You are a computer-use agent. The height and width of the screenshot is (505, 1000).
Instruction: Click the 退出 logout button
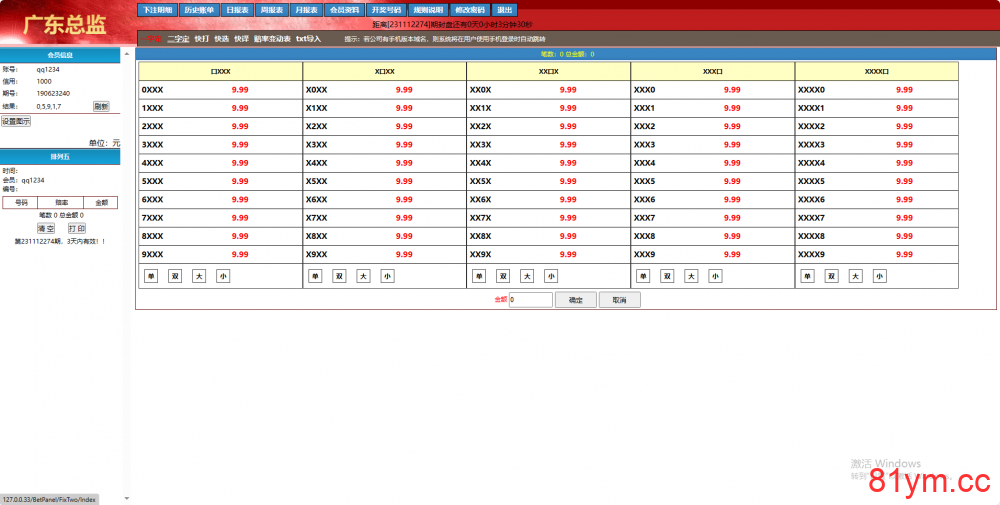[505, 9]
